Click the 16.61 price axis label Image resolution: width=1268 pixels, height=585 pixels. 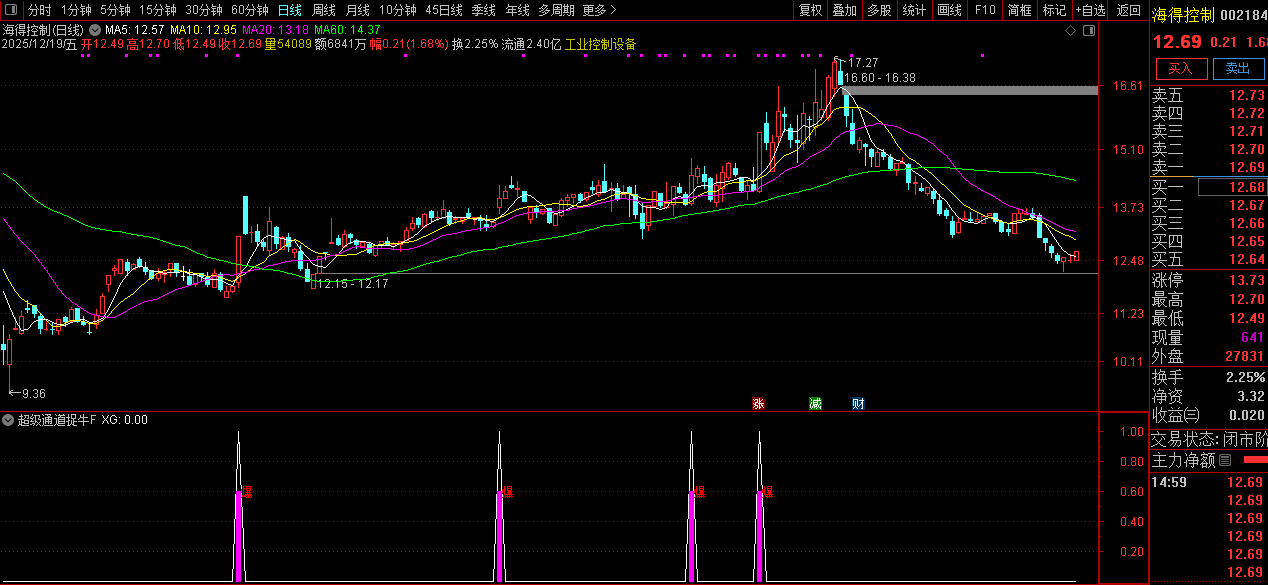coord(1127,87)
